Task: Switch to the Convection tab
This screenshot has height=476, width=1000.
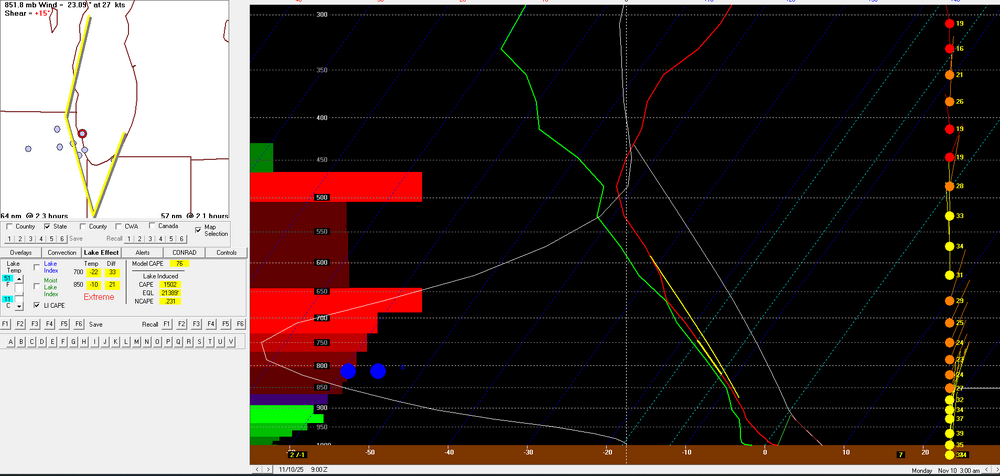Action: 62,253
